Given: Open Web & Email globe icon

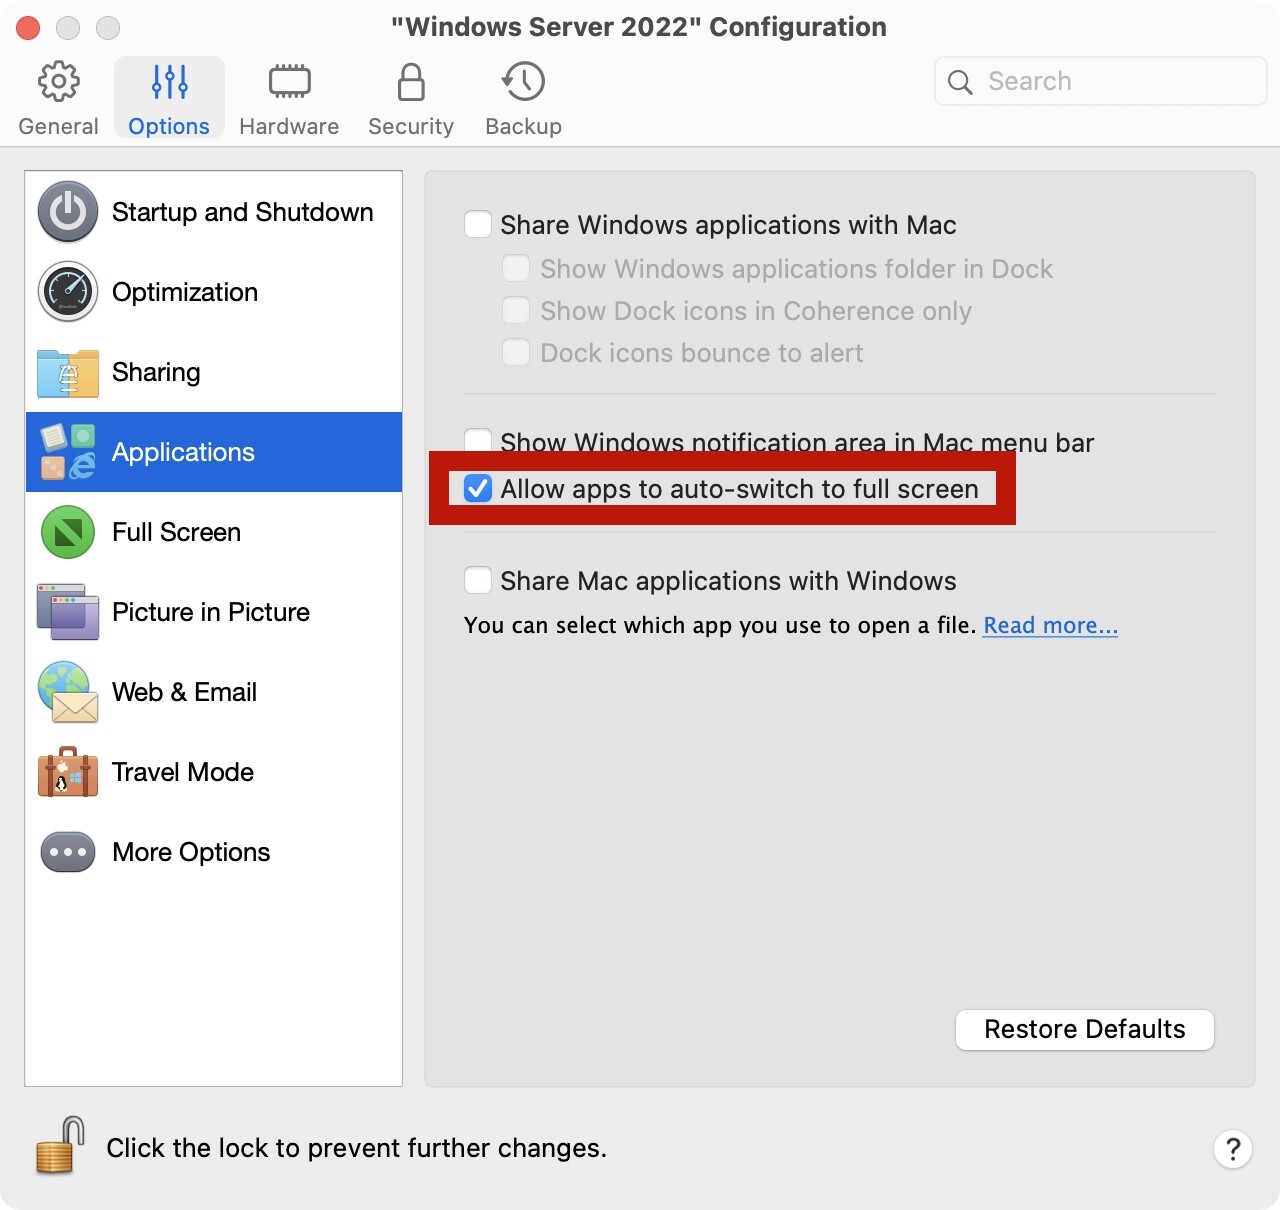Looking at the screenshot, I should point(68,692).
